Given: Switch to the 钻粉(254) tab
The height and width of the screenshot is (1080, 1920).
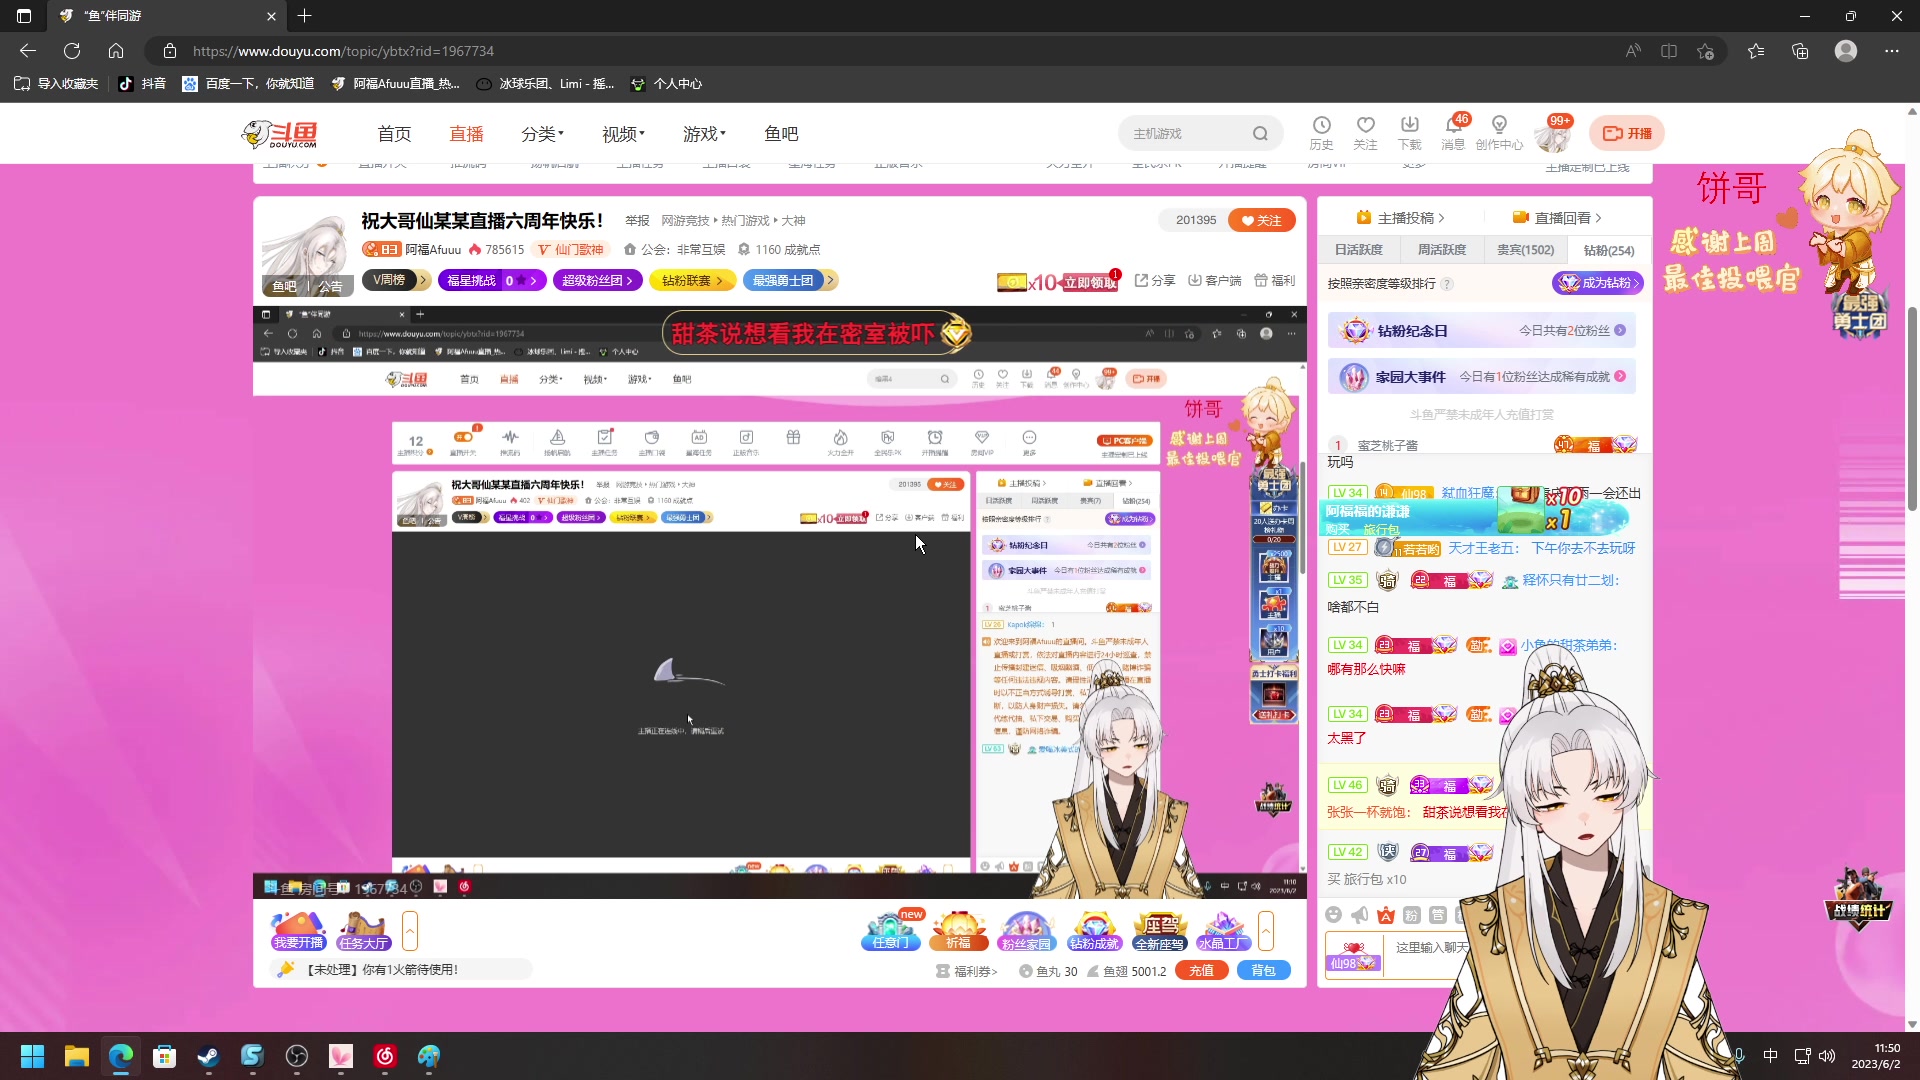Looking at the screenshot, I should pos(1608,250).
